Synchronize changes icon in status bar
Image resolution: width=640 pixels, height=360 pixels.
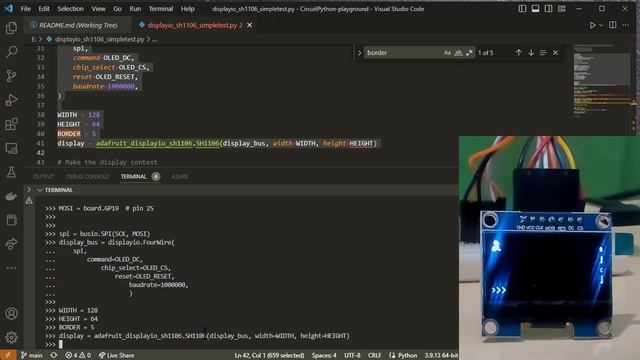coord(53,355)
